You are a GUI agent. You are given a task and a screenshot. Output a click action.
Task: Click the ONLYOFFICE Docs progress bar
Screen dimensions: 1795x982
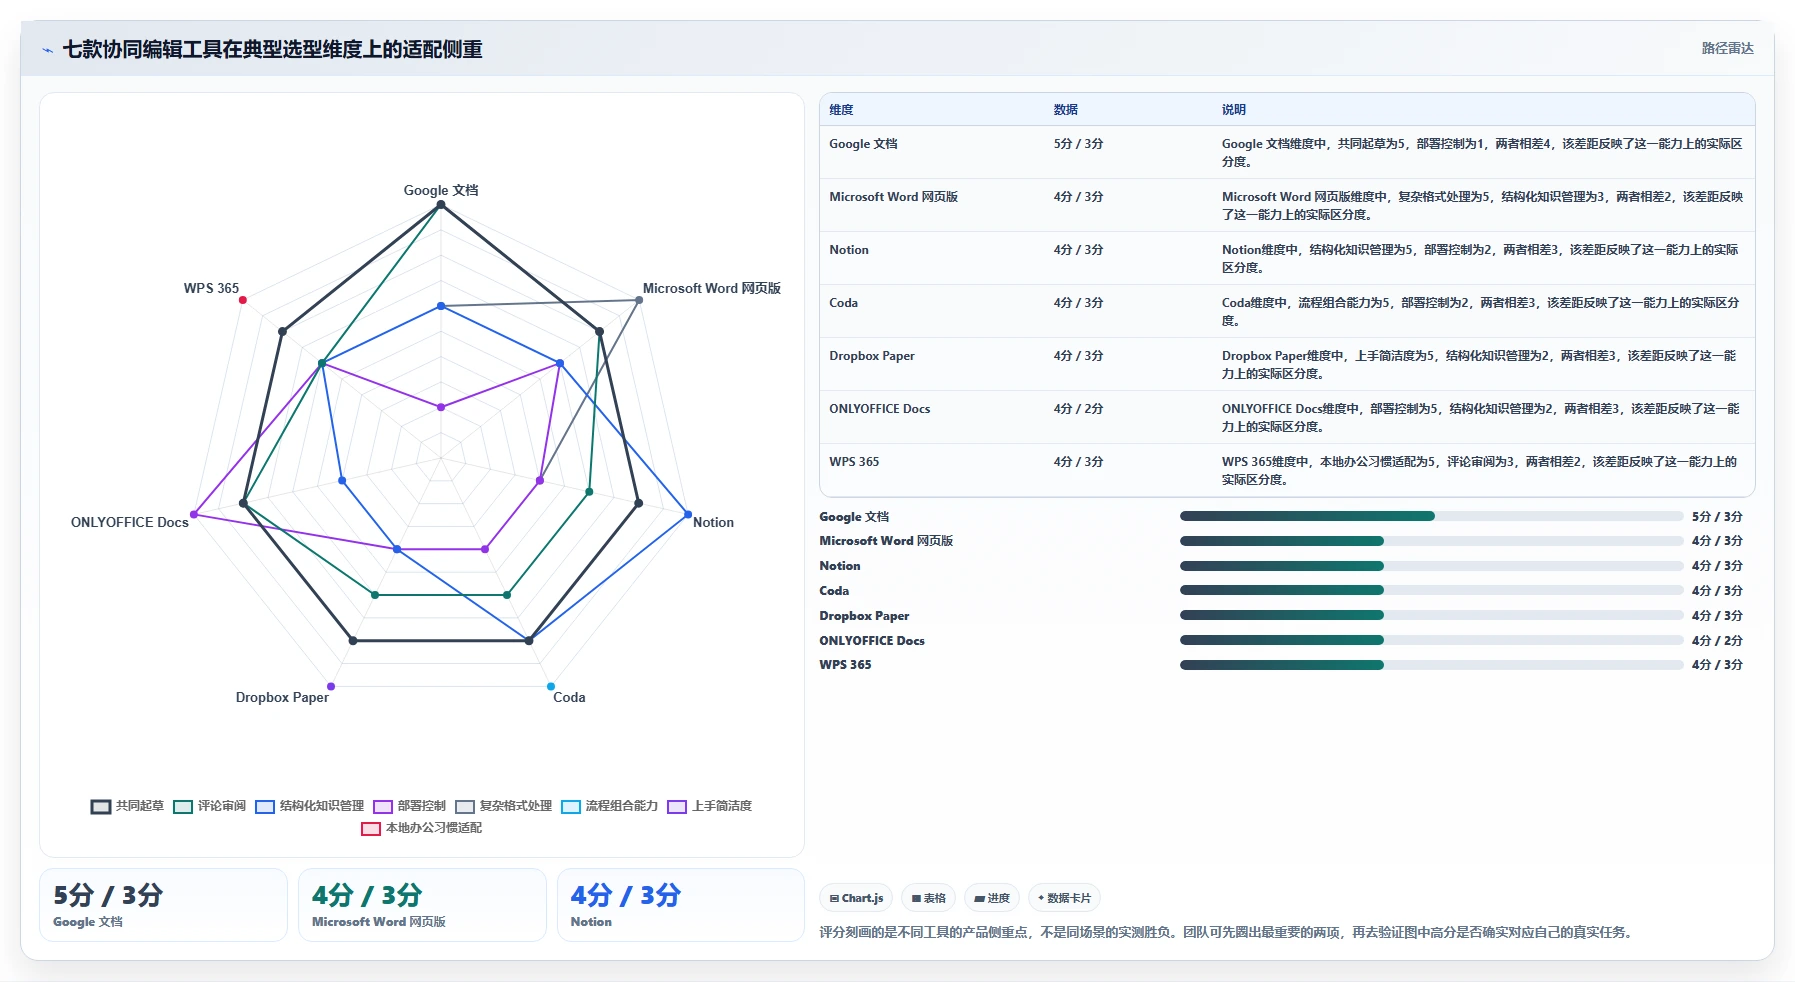pos(1432,640)
